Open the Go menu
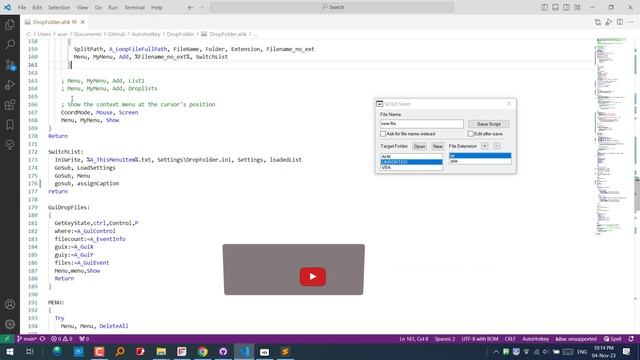This screenshot has width=640, height=360. pyautogui.click(x=98, y=7)
